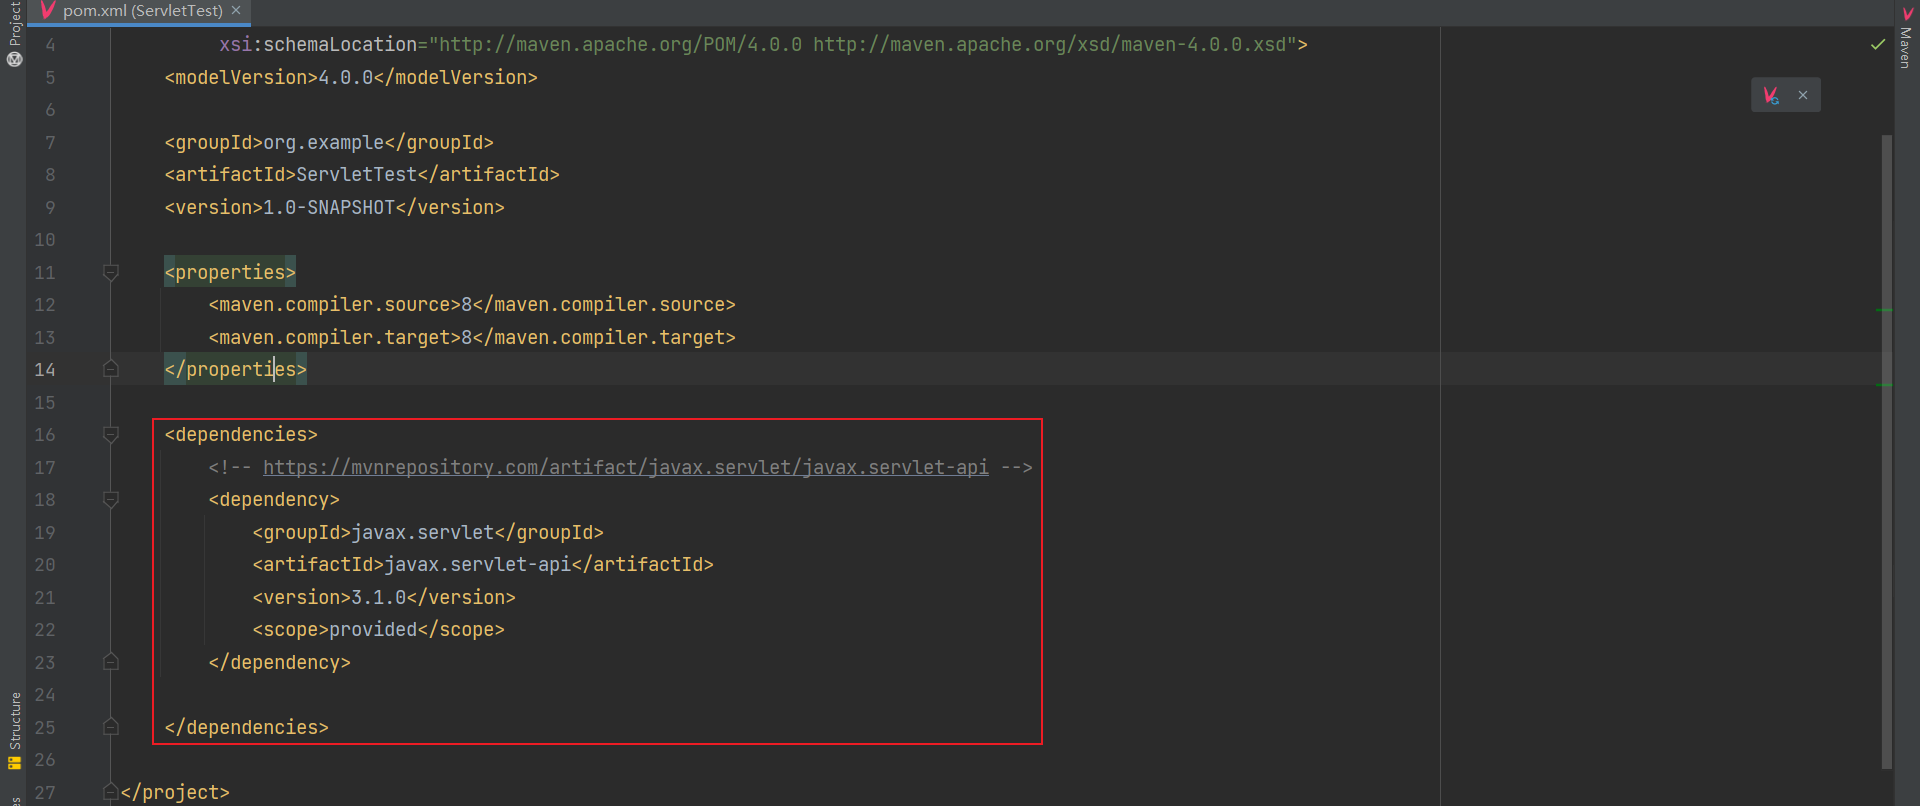Click Load Maven Changes floating icon
Viewport: 1920px width, 806px height.
point(1771,95)
